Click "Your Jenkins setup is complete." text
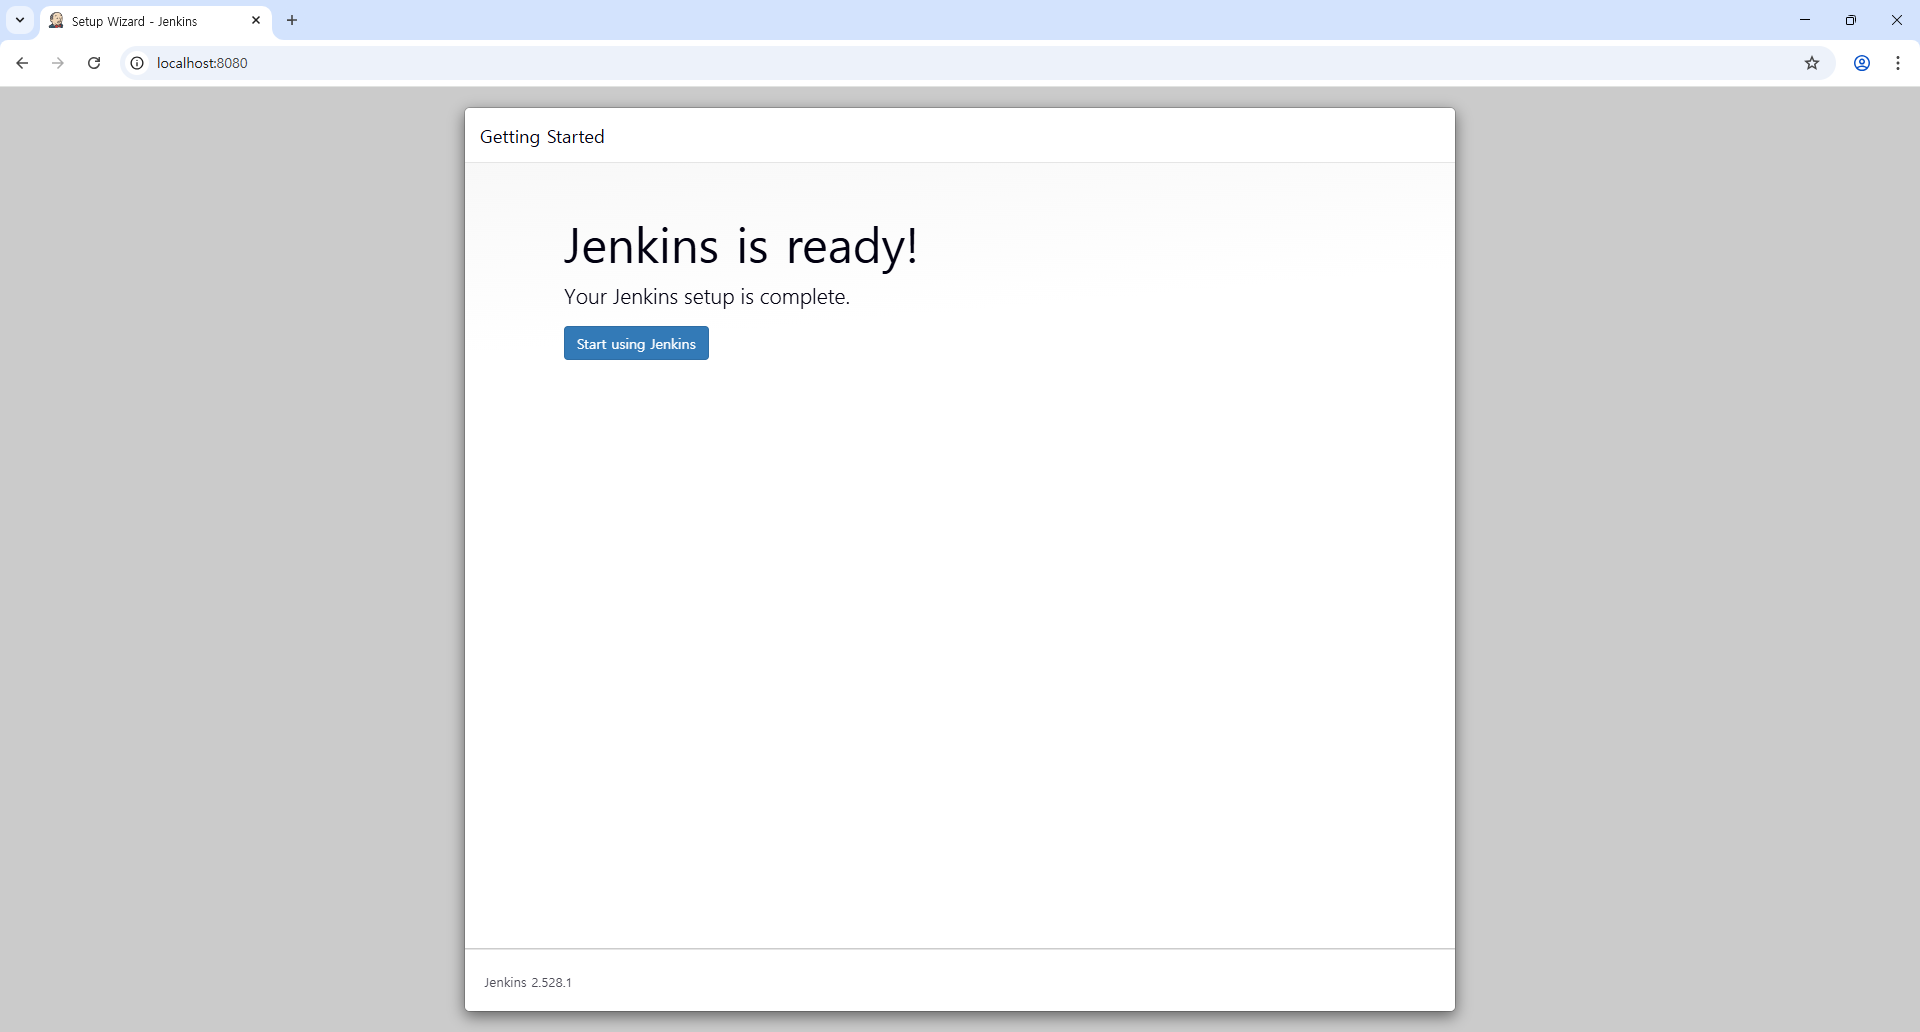 [707, 297]
